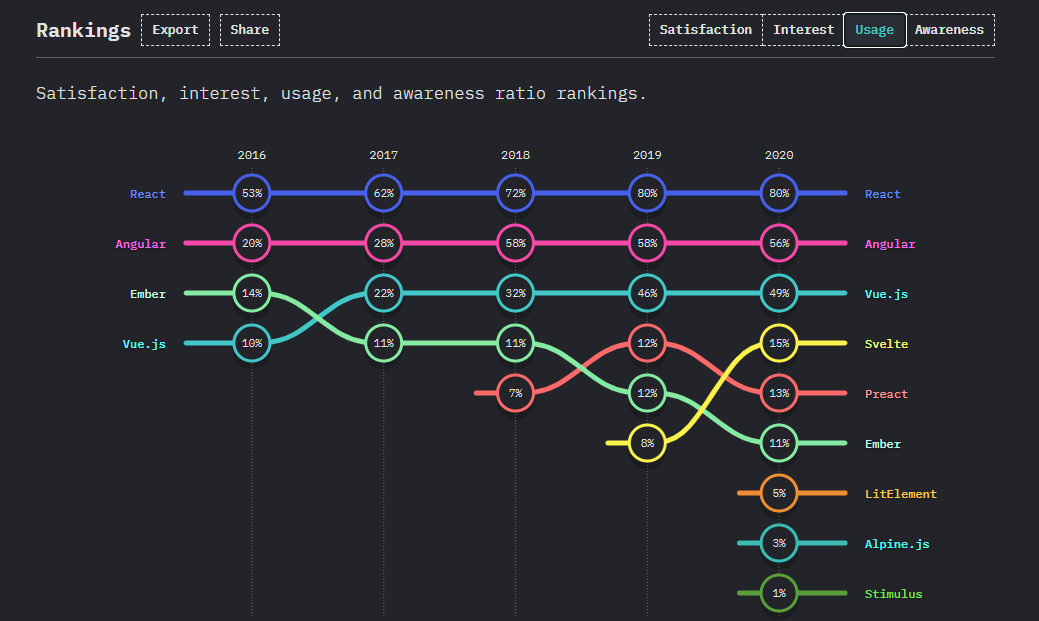Click the left-side Vue.js label

click(144, 344)
